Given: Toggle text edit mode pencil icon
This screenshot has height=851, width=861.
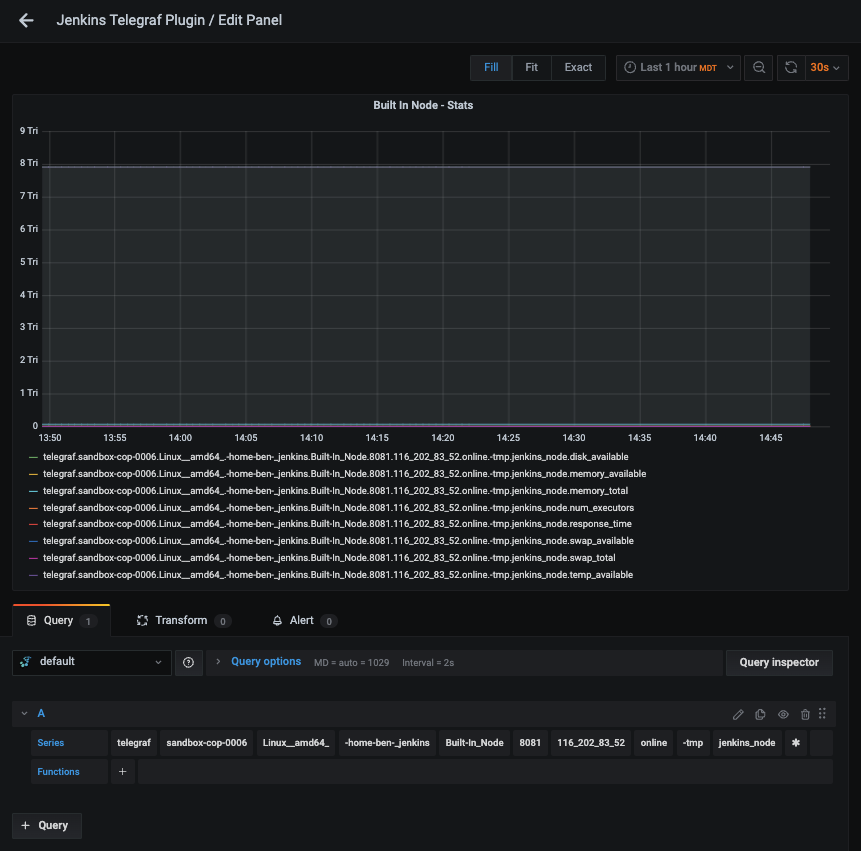Looking at the screenshot, I should [x=738, y=714].
